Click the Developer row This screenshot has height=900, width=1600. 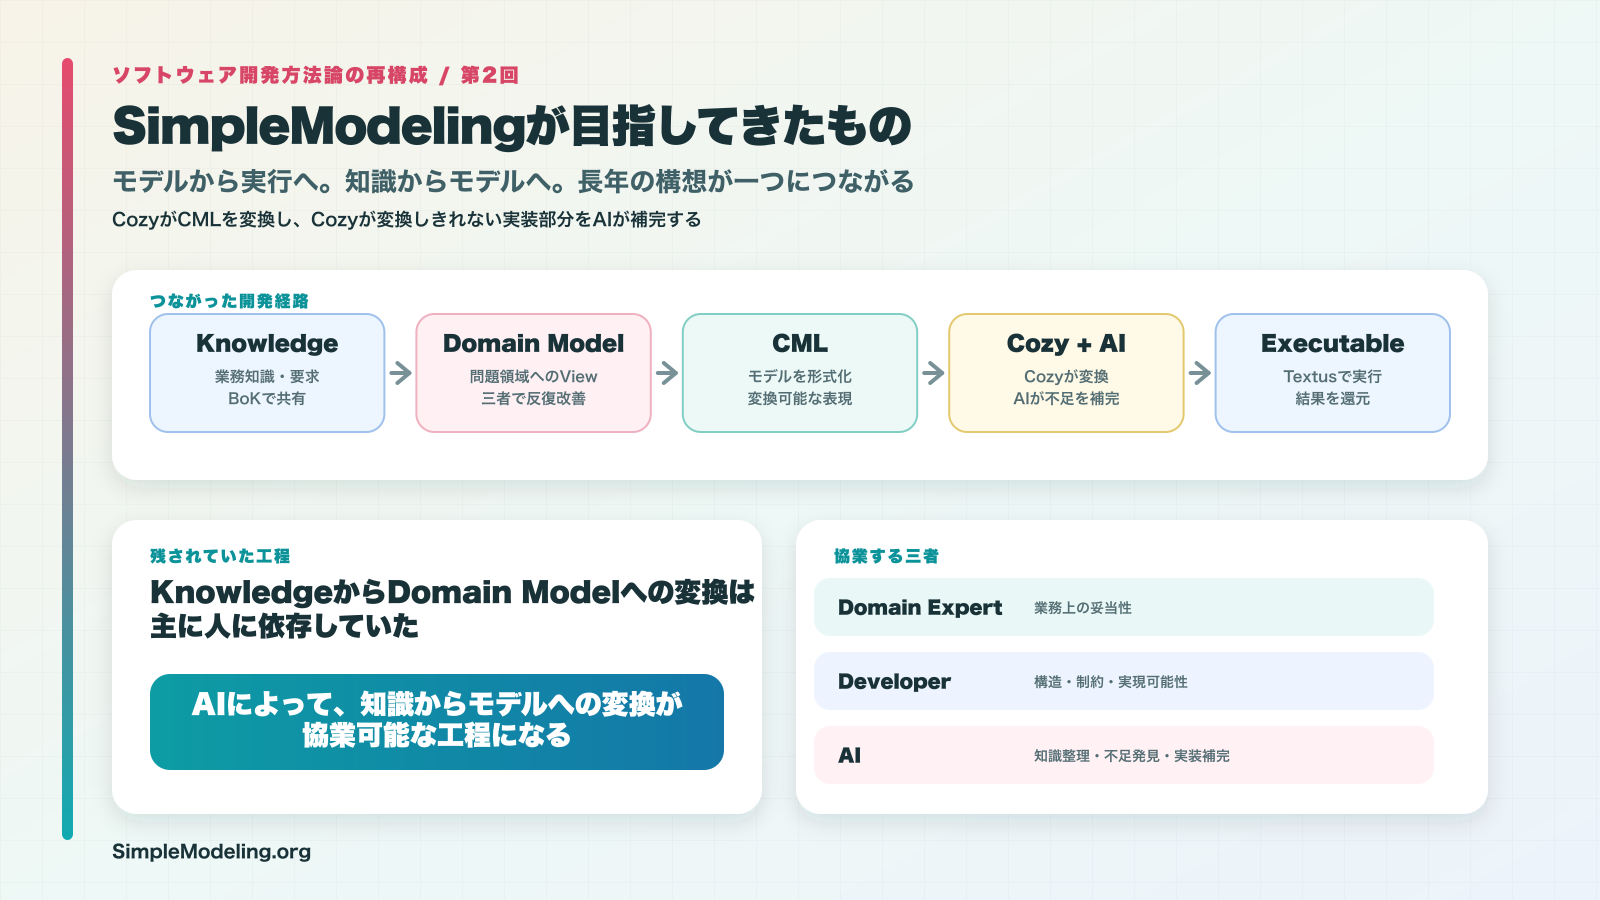click(x=1124, y=681)
